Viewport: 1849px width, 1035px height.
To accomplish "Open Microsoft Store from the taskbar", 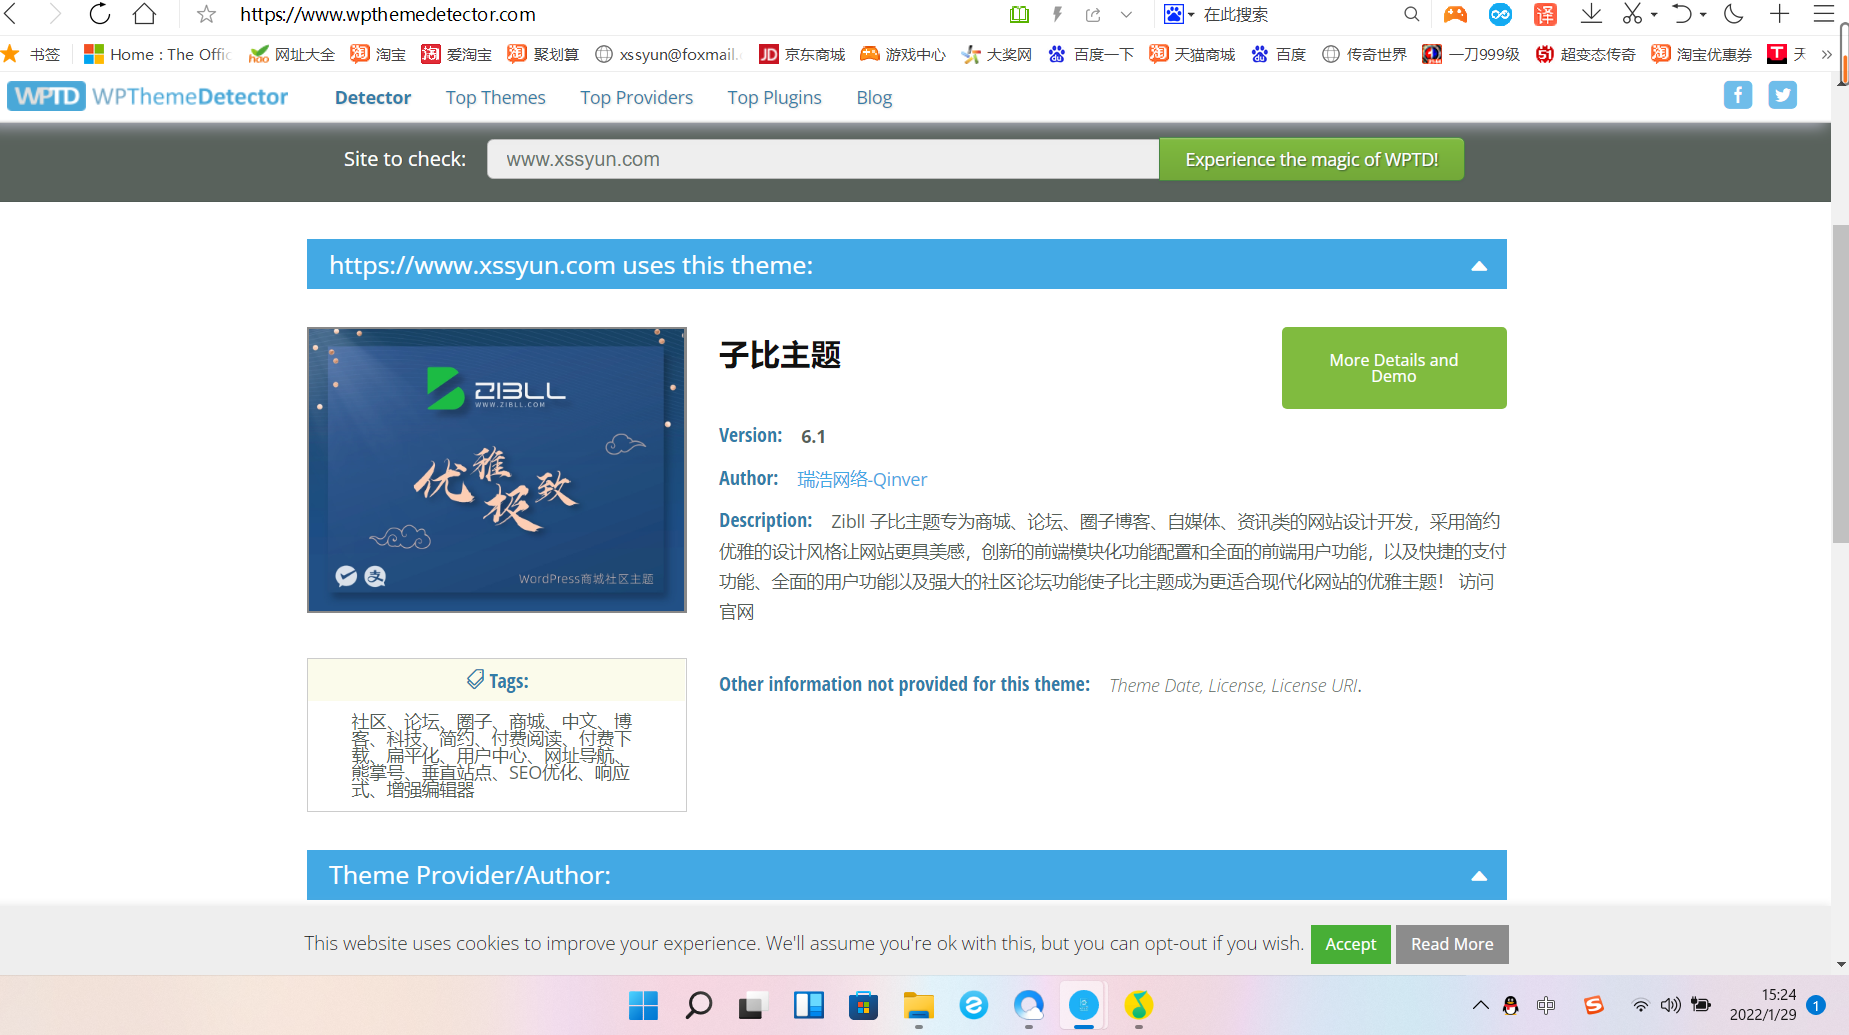I will (863, 1005).
